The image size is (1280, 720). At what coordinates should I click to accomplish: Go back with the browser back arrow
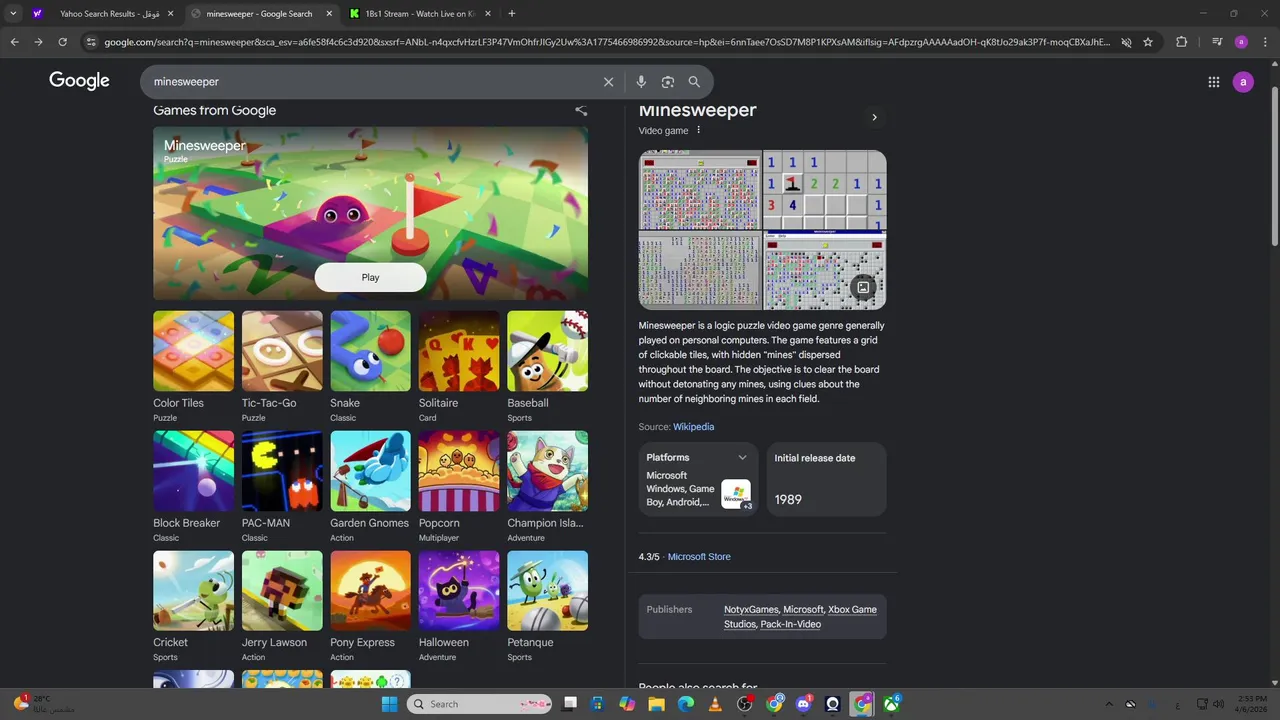coord(14,42)
